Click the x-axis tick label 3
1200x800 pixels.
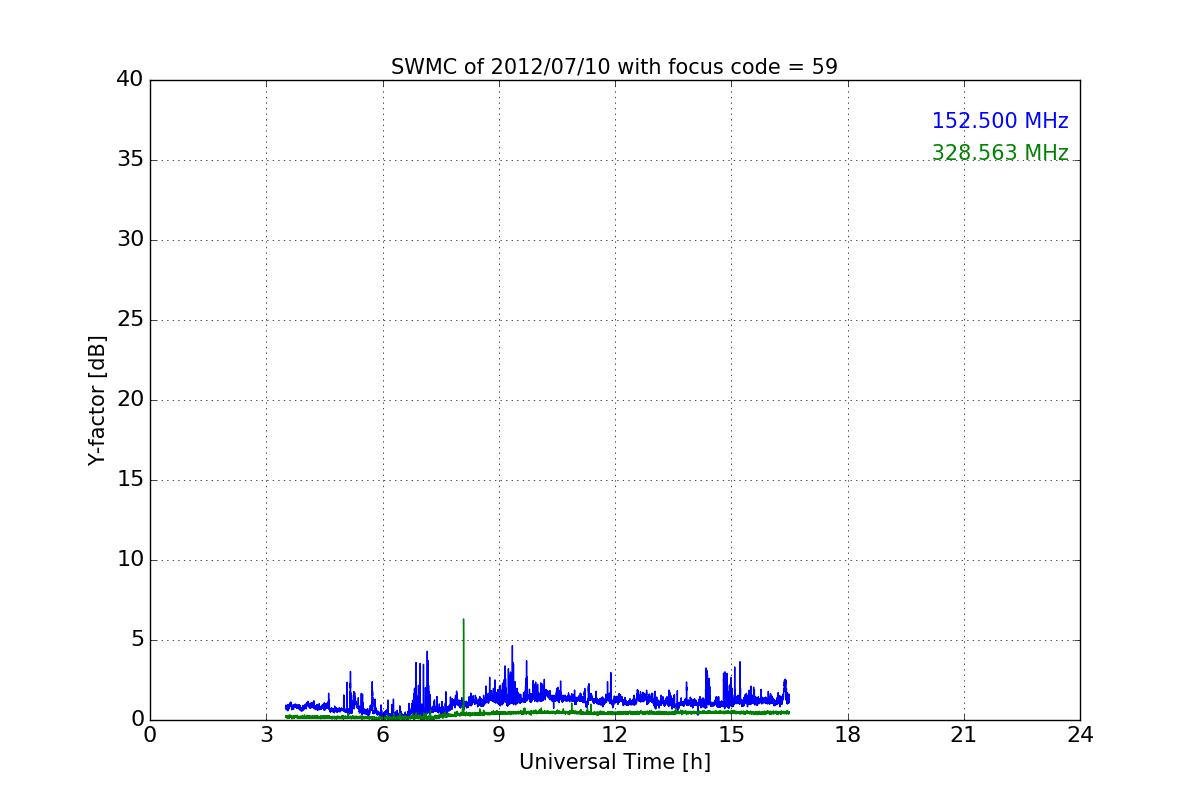(x=266, y=734)
